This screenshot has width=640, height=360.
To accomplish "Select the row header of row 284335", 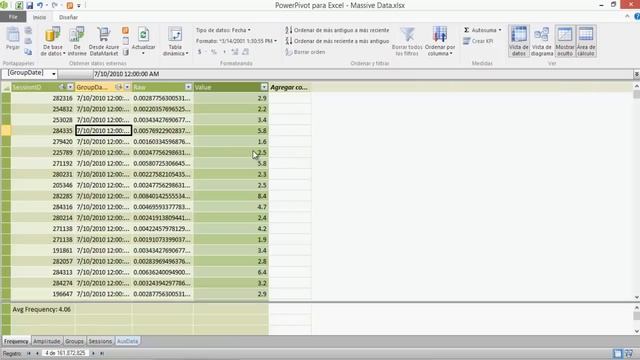I will coord(6,131).
